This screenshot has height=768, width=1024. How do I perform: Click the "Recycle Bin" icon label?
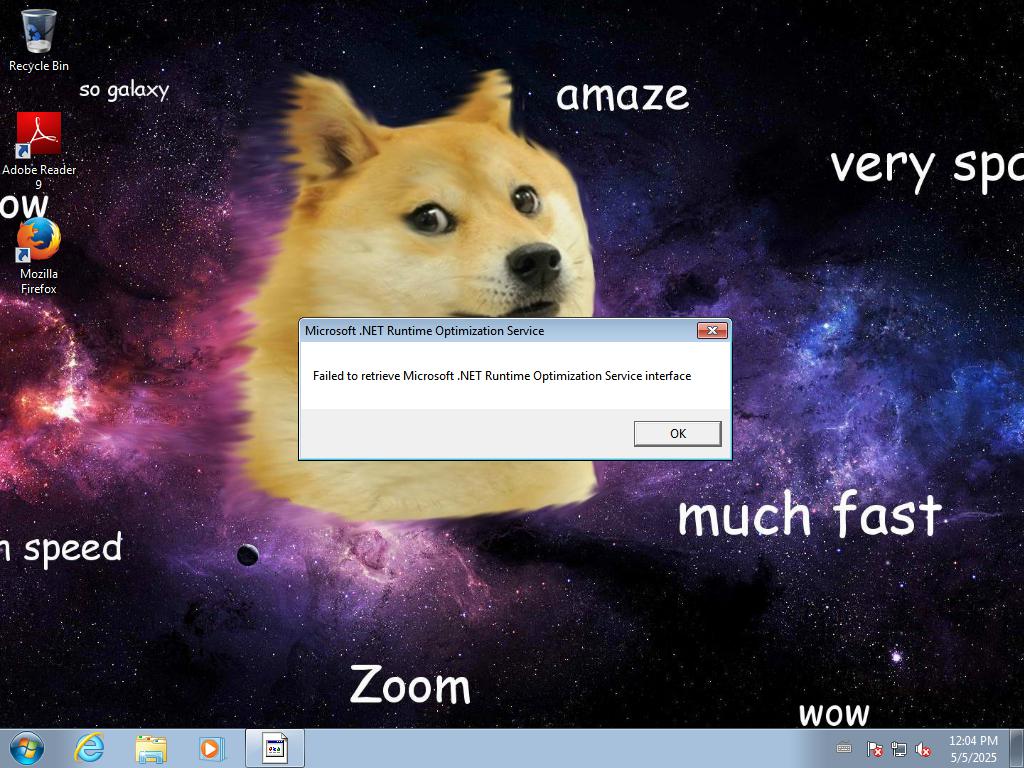[x=39, y=66]
